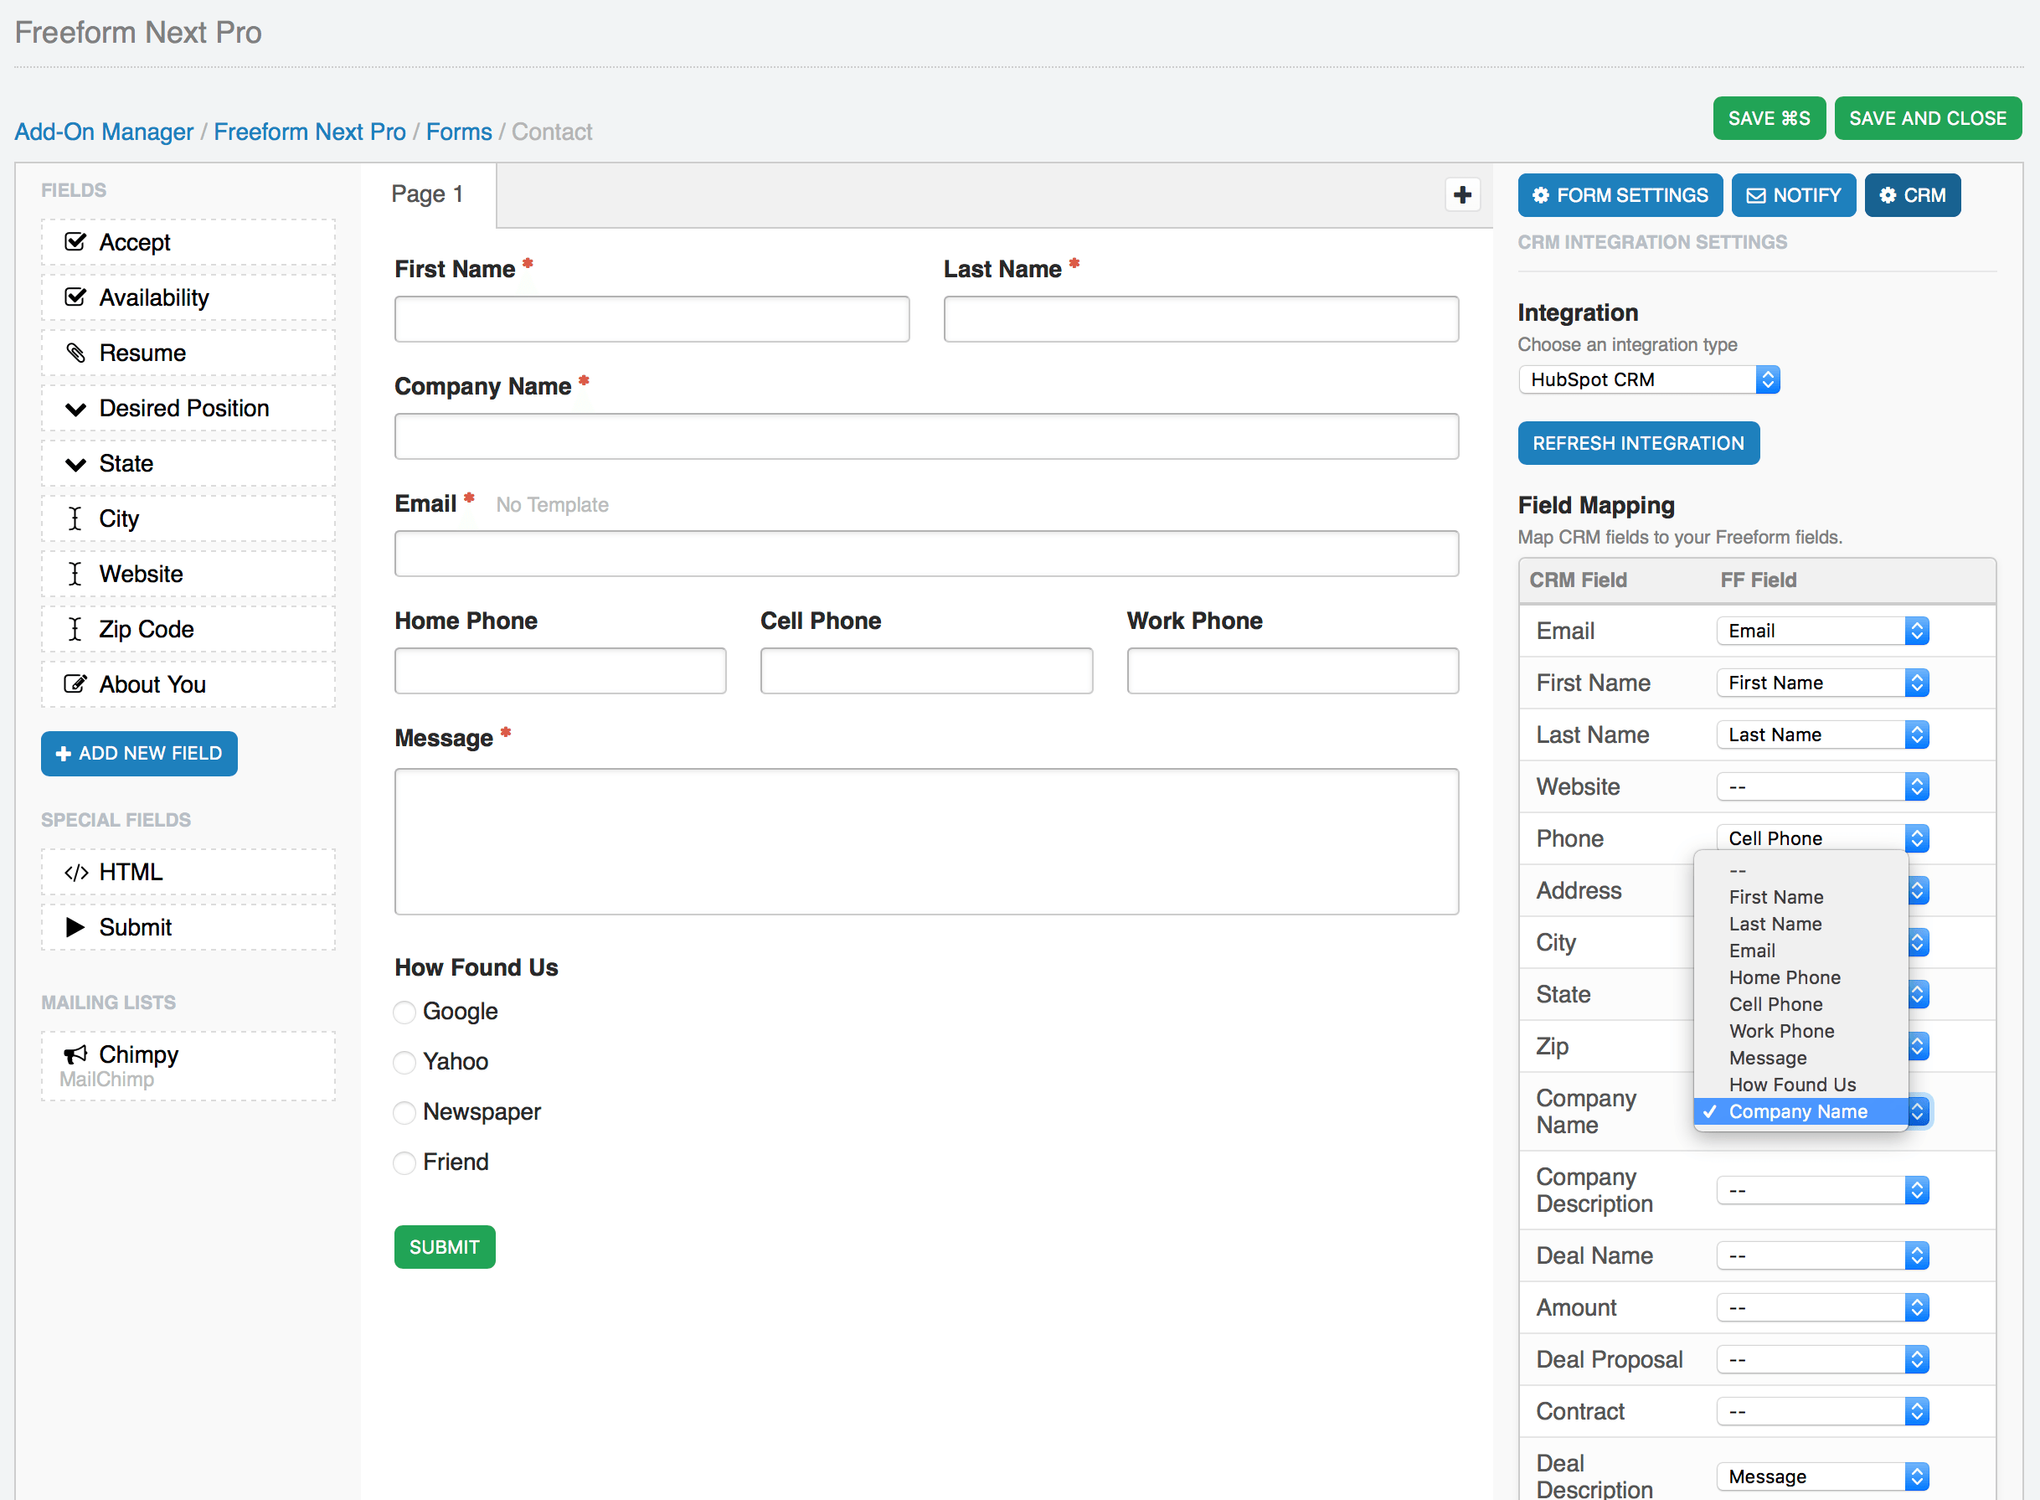
Task: Click the megaphone icon on Chimpy mailing list
Action: pyautogui.click(x=76, y=1054)
